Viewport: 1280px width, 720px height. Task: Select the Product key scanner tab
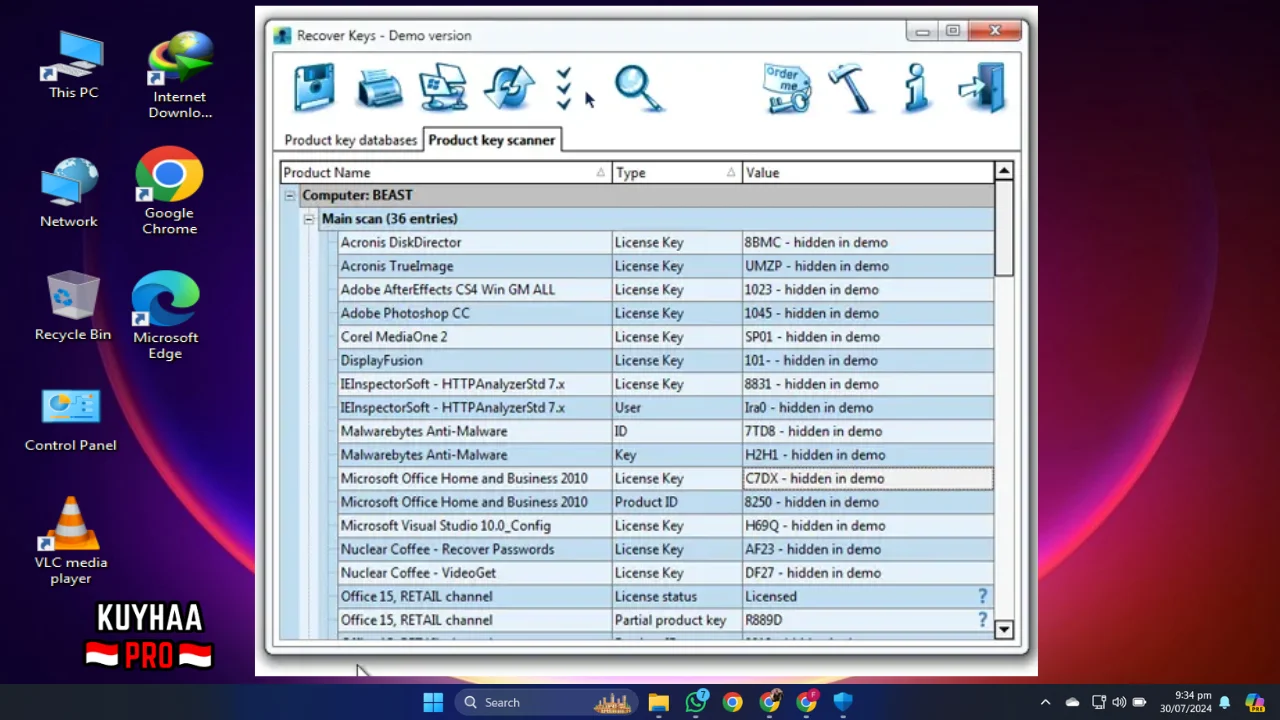tap(491, 140)
